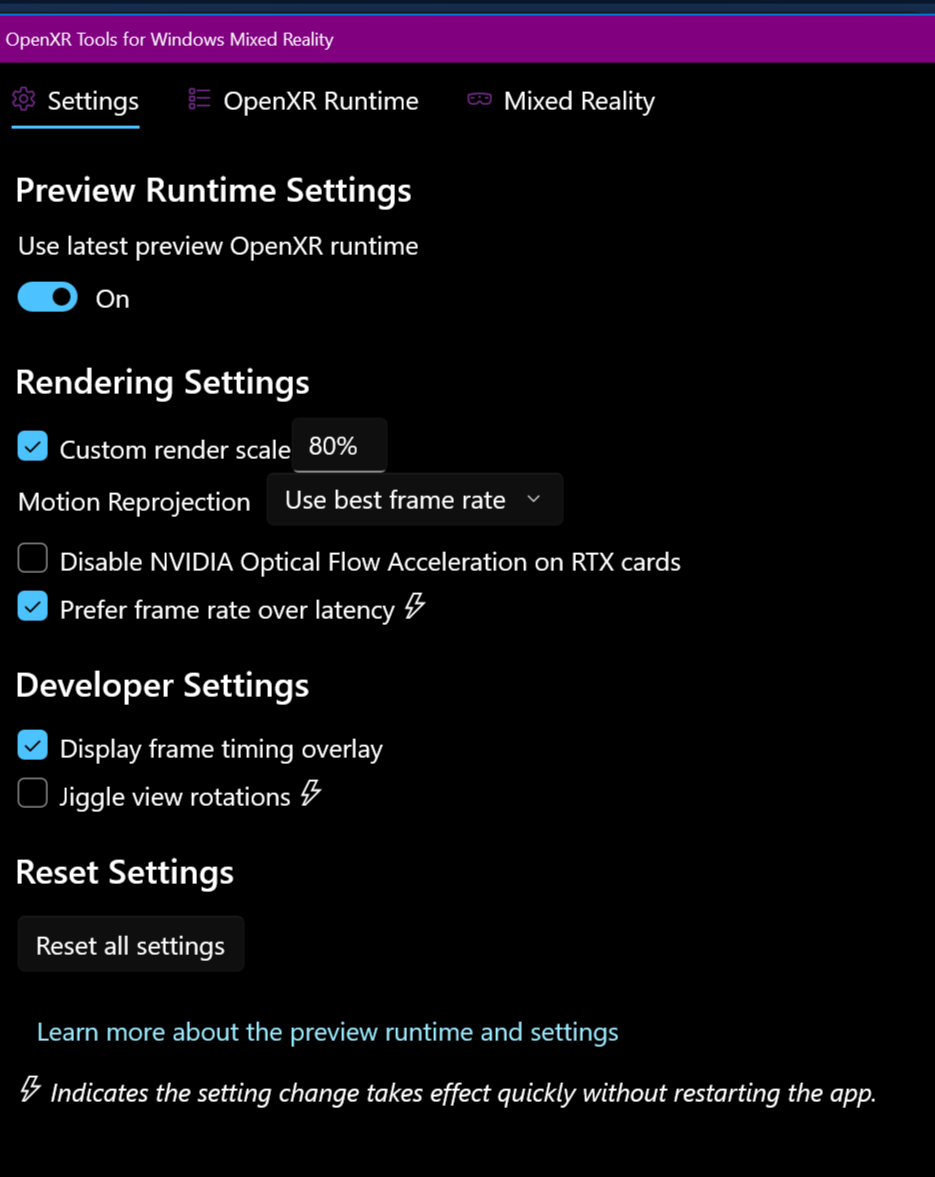The height and width of the screenshot is (1177, 935).
Task: Uncheck Display frame timing overlay
Action: 33,745
